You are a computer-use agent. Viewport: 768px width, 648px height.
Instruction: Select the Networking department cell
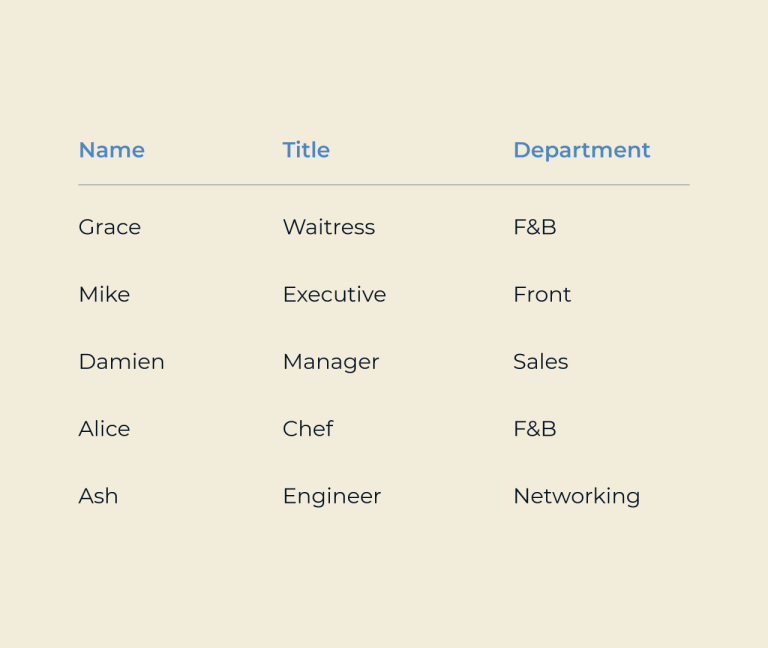pos(576,497)
